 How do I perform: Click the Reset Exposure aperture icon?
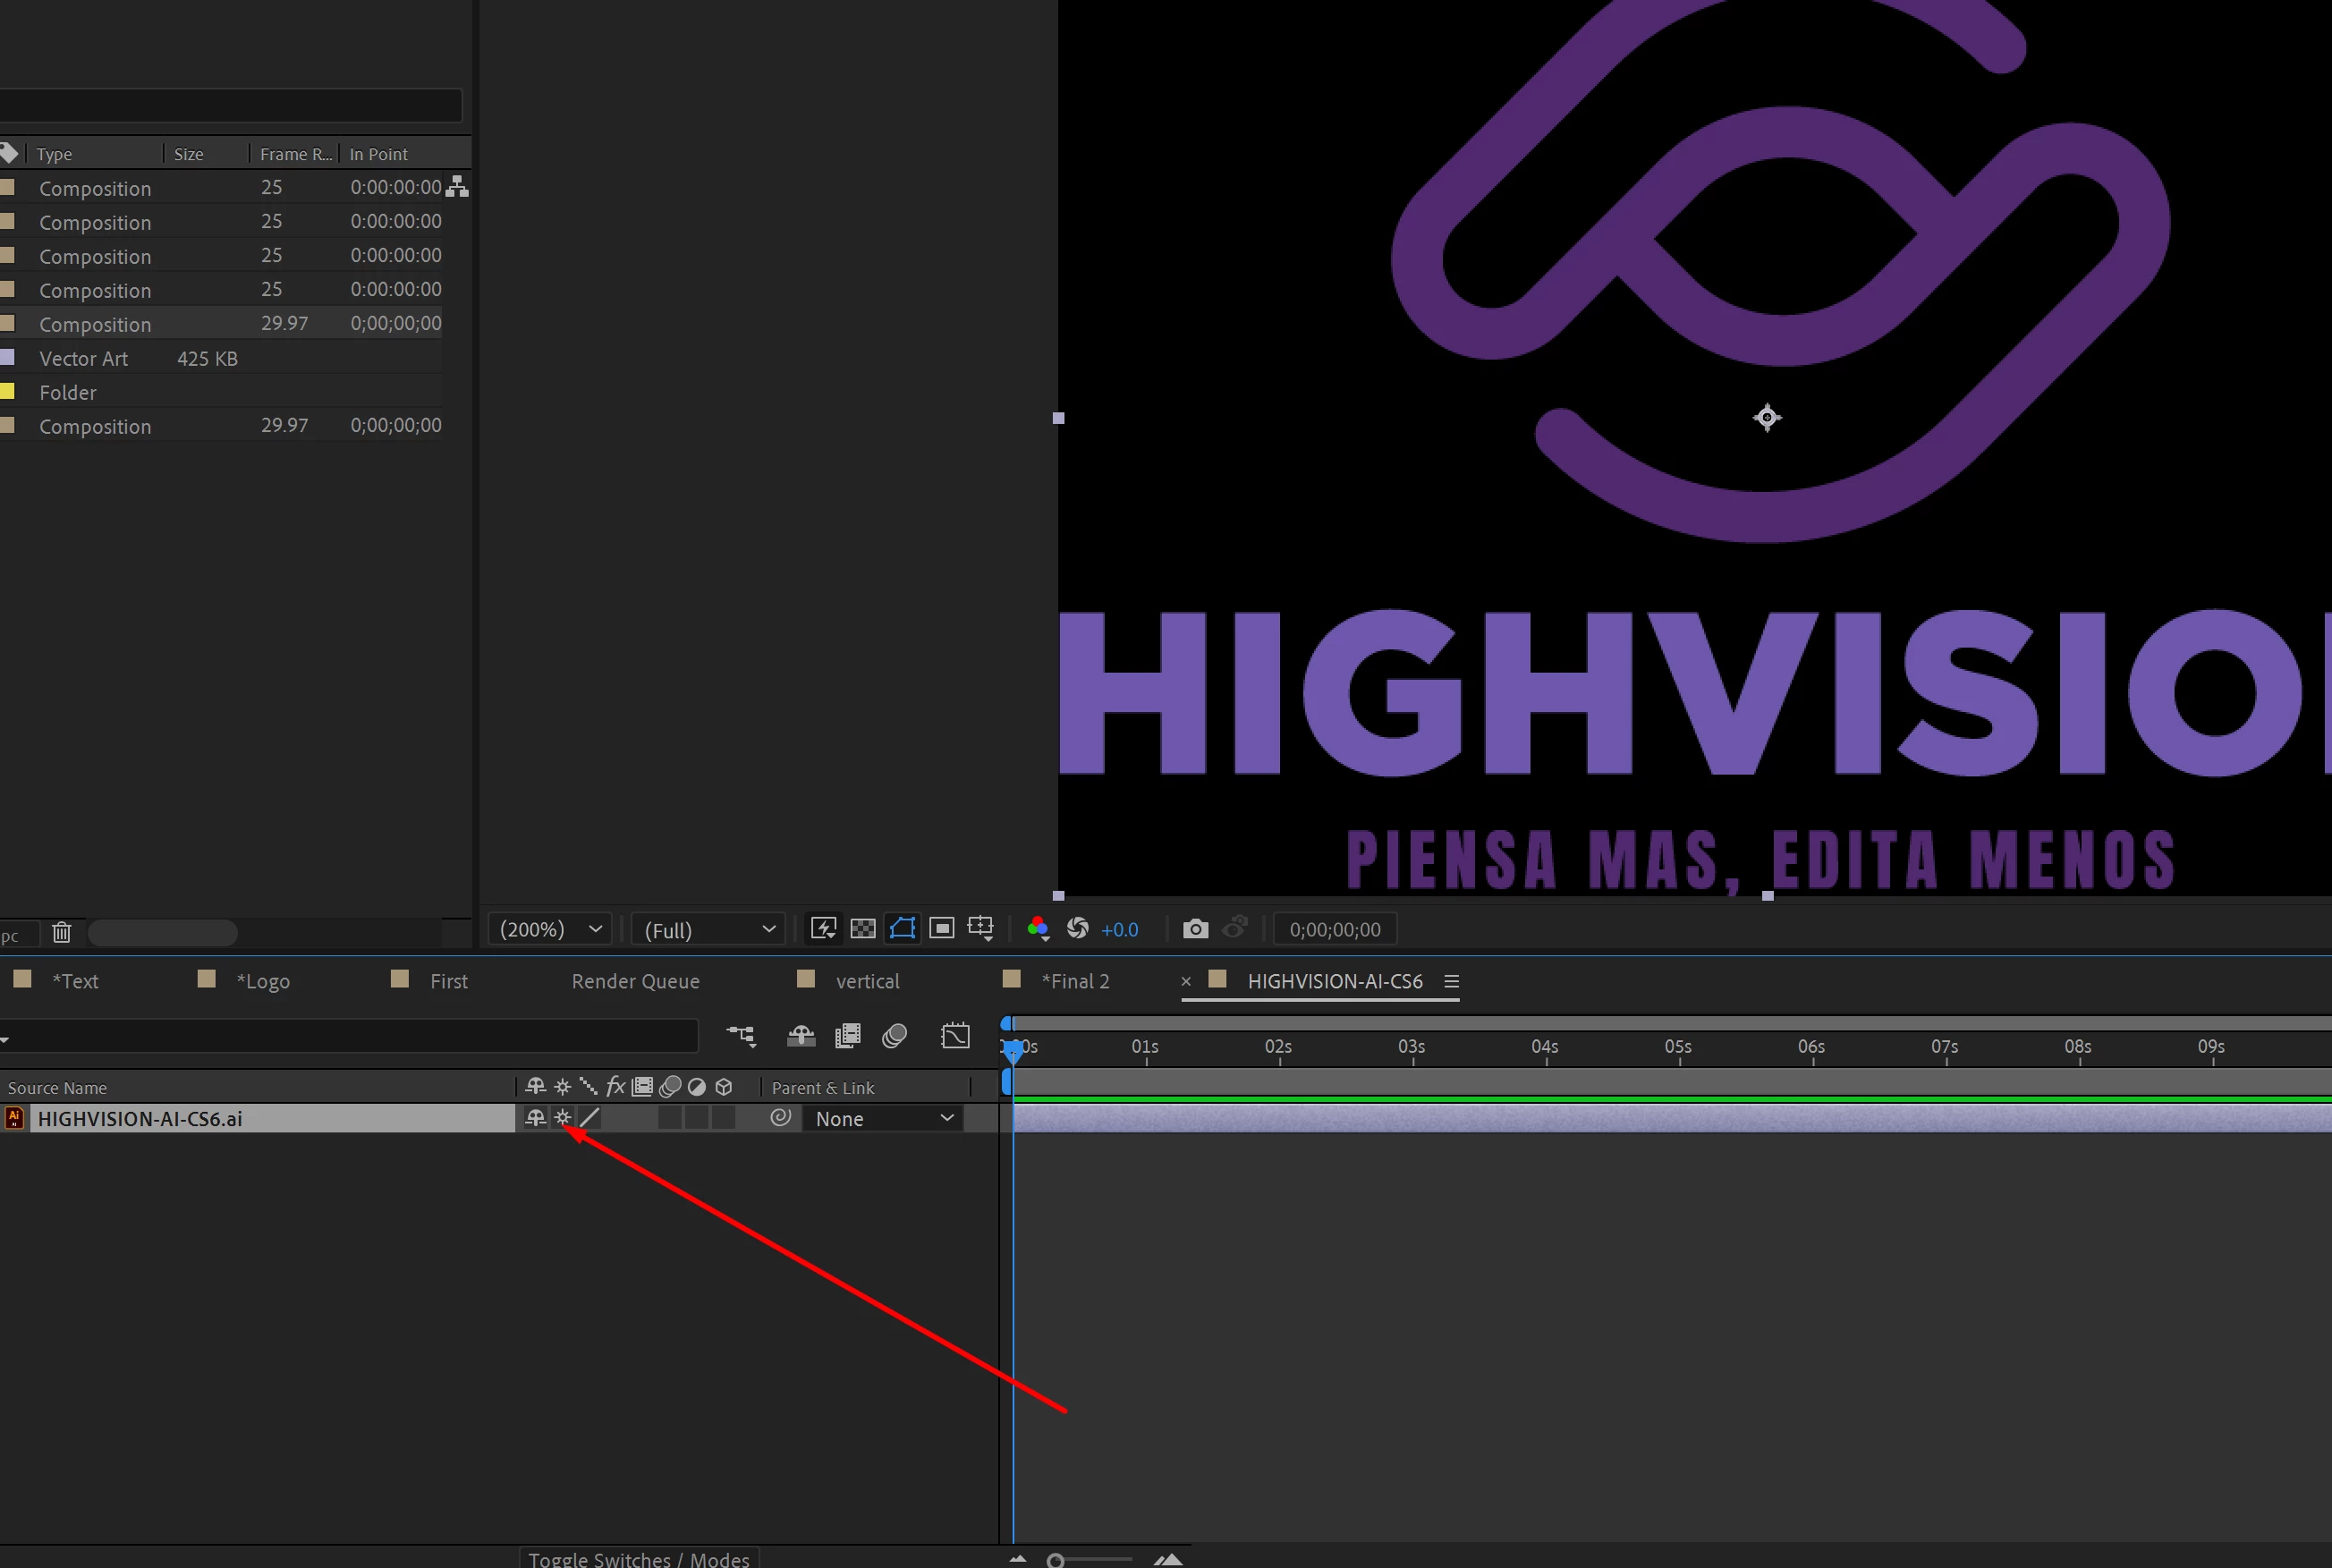pyautogui.click(x=1077, y=929)
